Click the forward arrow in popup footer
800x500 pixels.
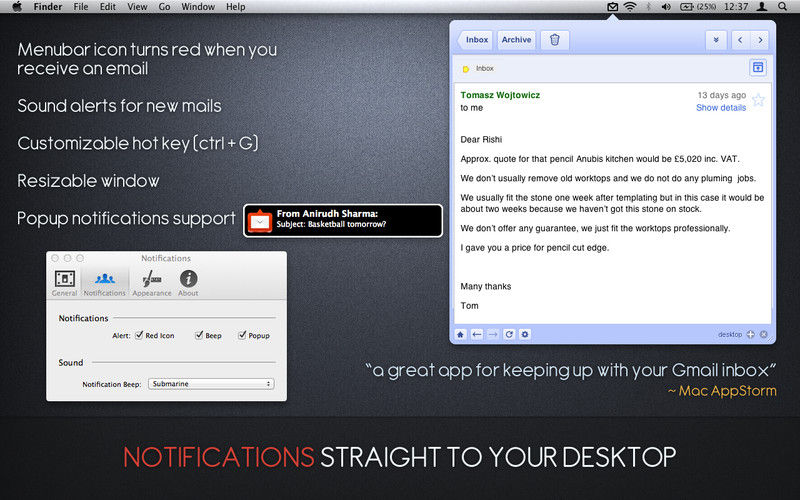pyautogui.click(x=493, y=335)
